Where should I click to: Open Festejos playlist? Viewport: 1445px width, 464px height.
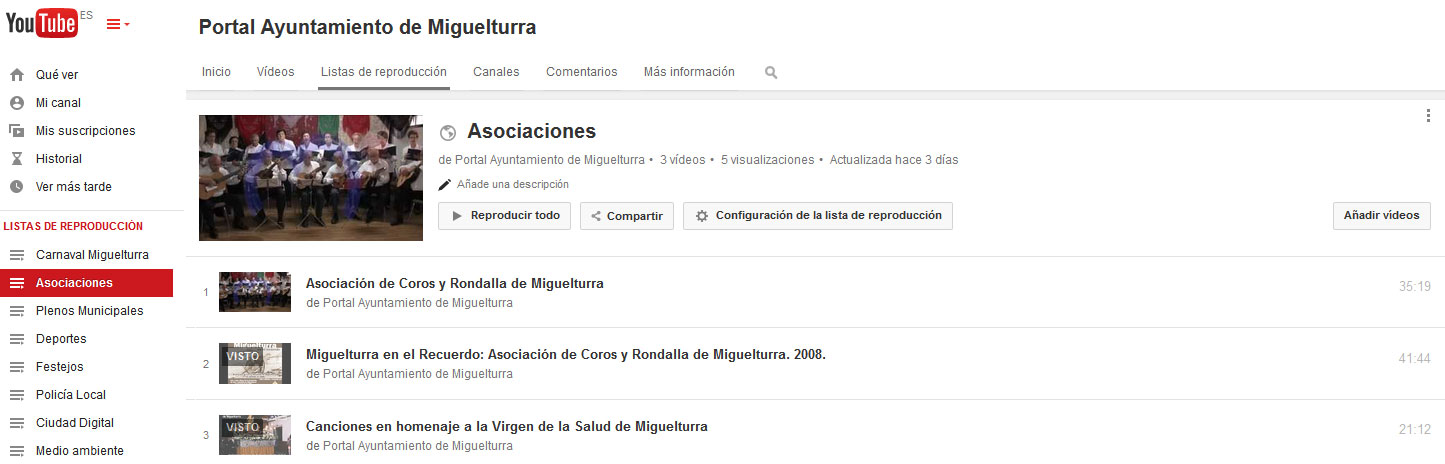point(60,367)
